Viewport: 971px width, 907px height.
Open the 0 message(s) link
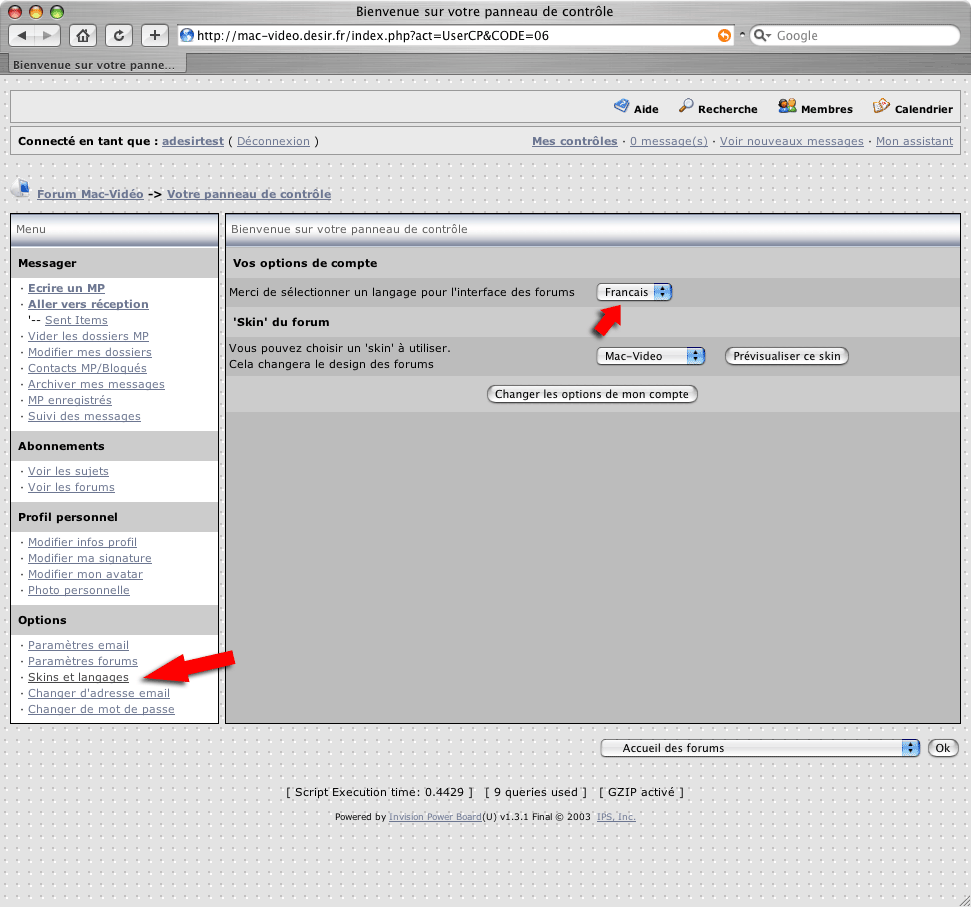click(x=669, y=141)
